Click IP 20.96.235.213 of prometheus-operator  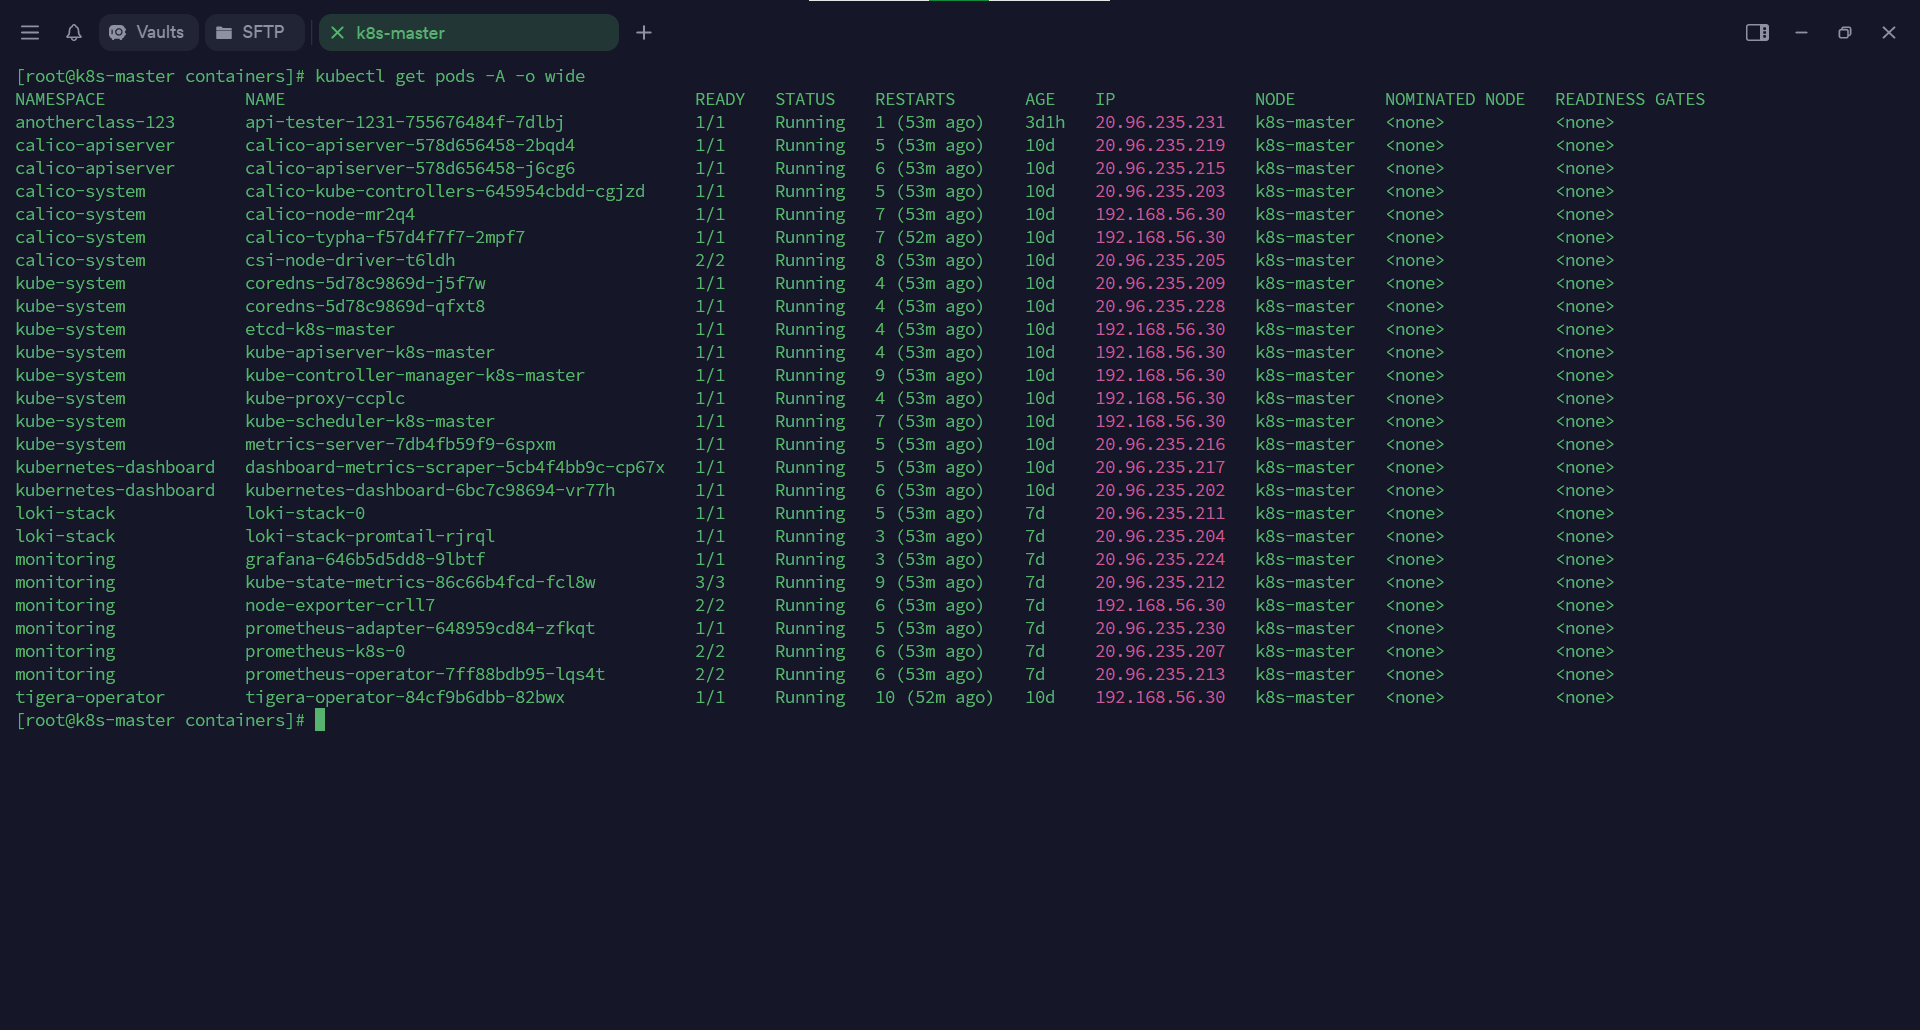click(x=1160, y=674)
